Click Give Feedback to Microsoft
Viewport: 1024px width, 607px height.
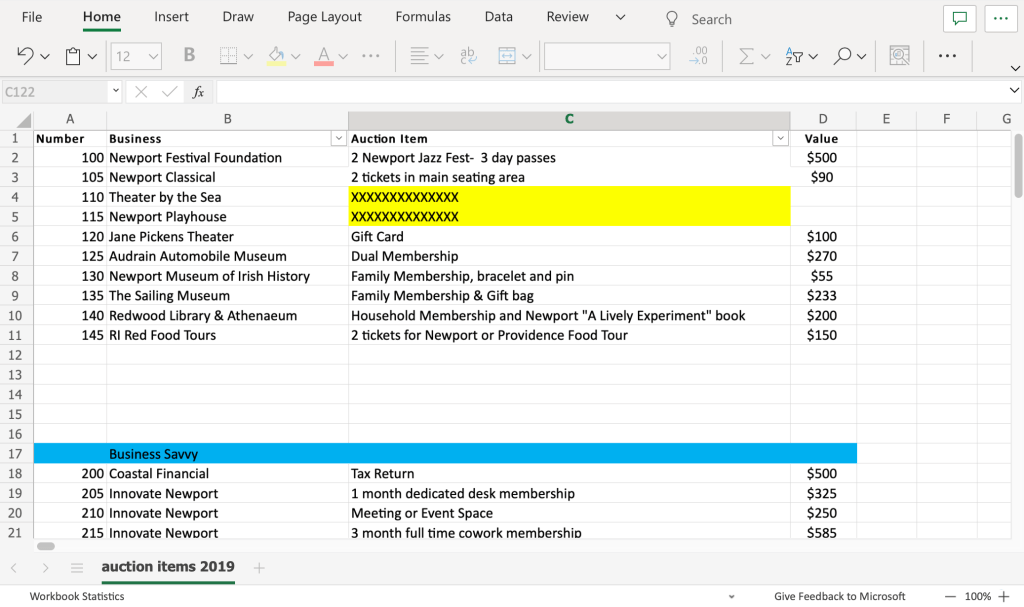[839, 596]
